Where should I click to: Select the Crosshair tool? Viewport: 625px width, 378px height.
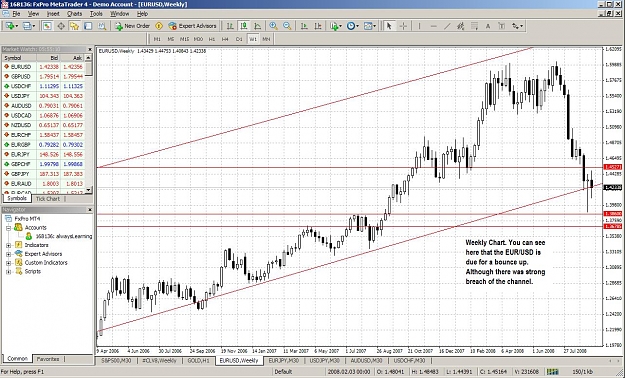(x=403, y=26)
